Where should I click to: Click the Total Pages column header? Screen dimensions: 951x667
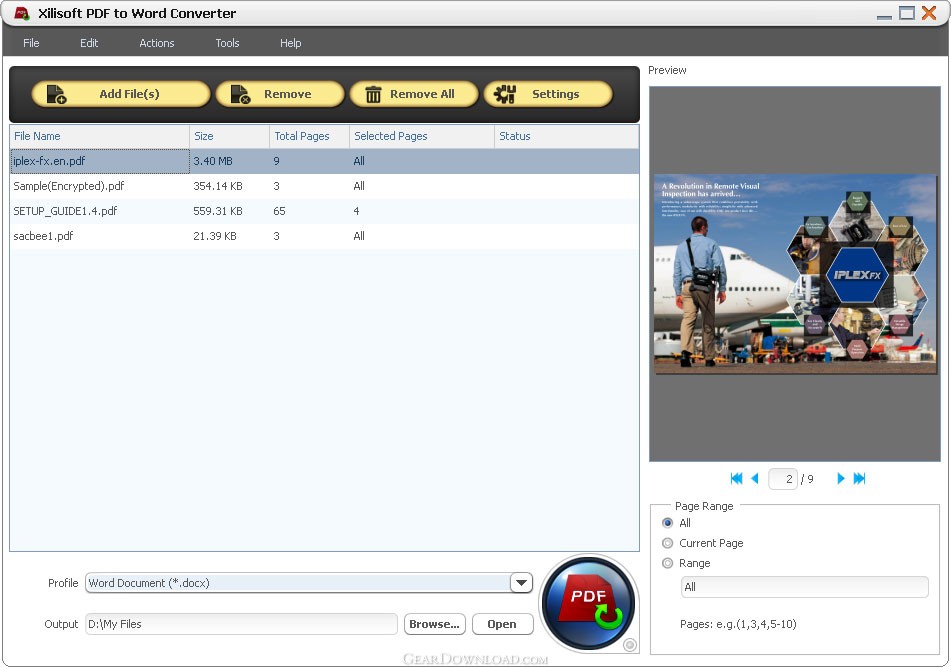[x=309, y=136]
